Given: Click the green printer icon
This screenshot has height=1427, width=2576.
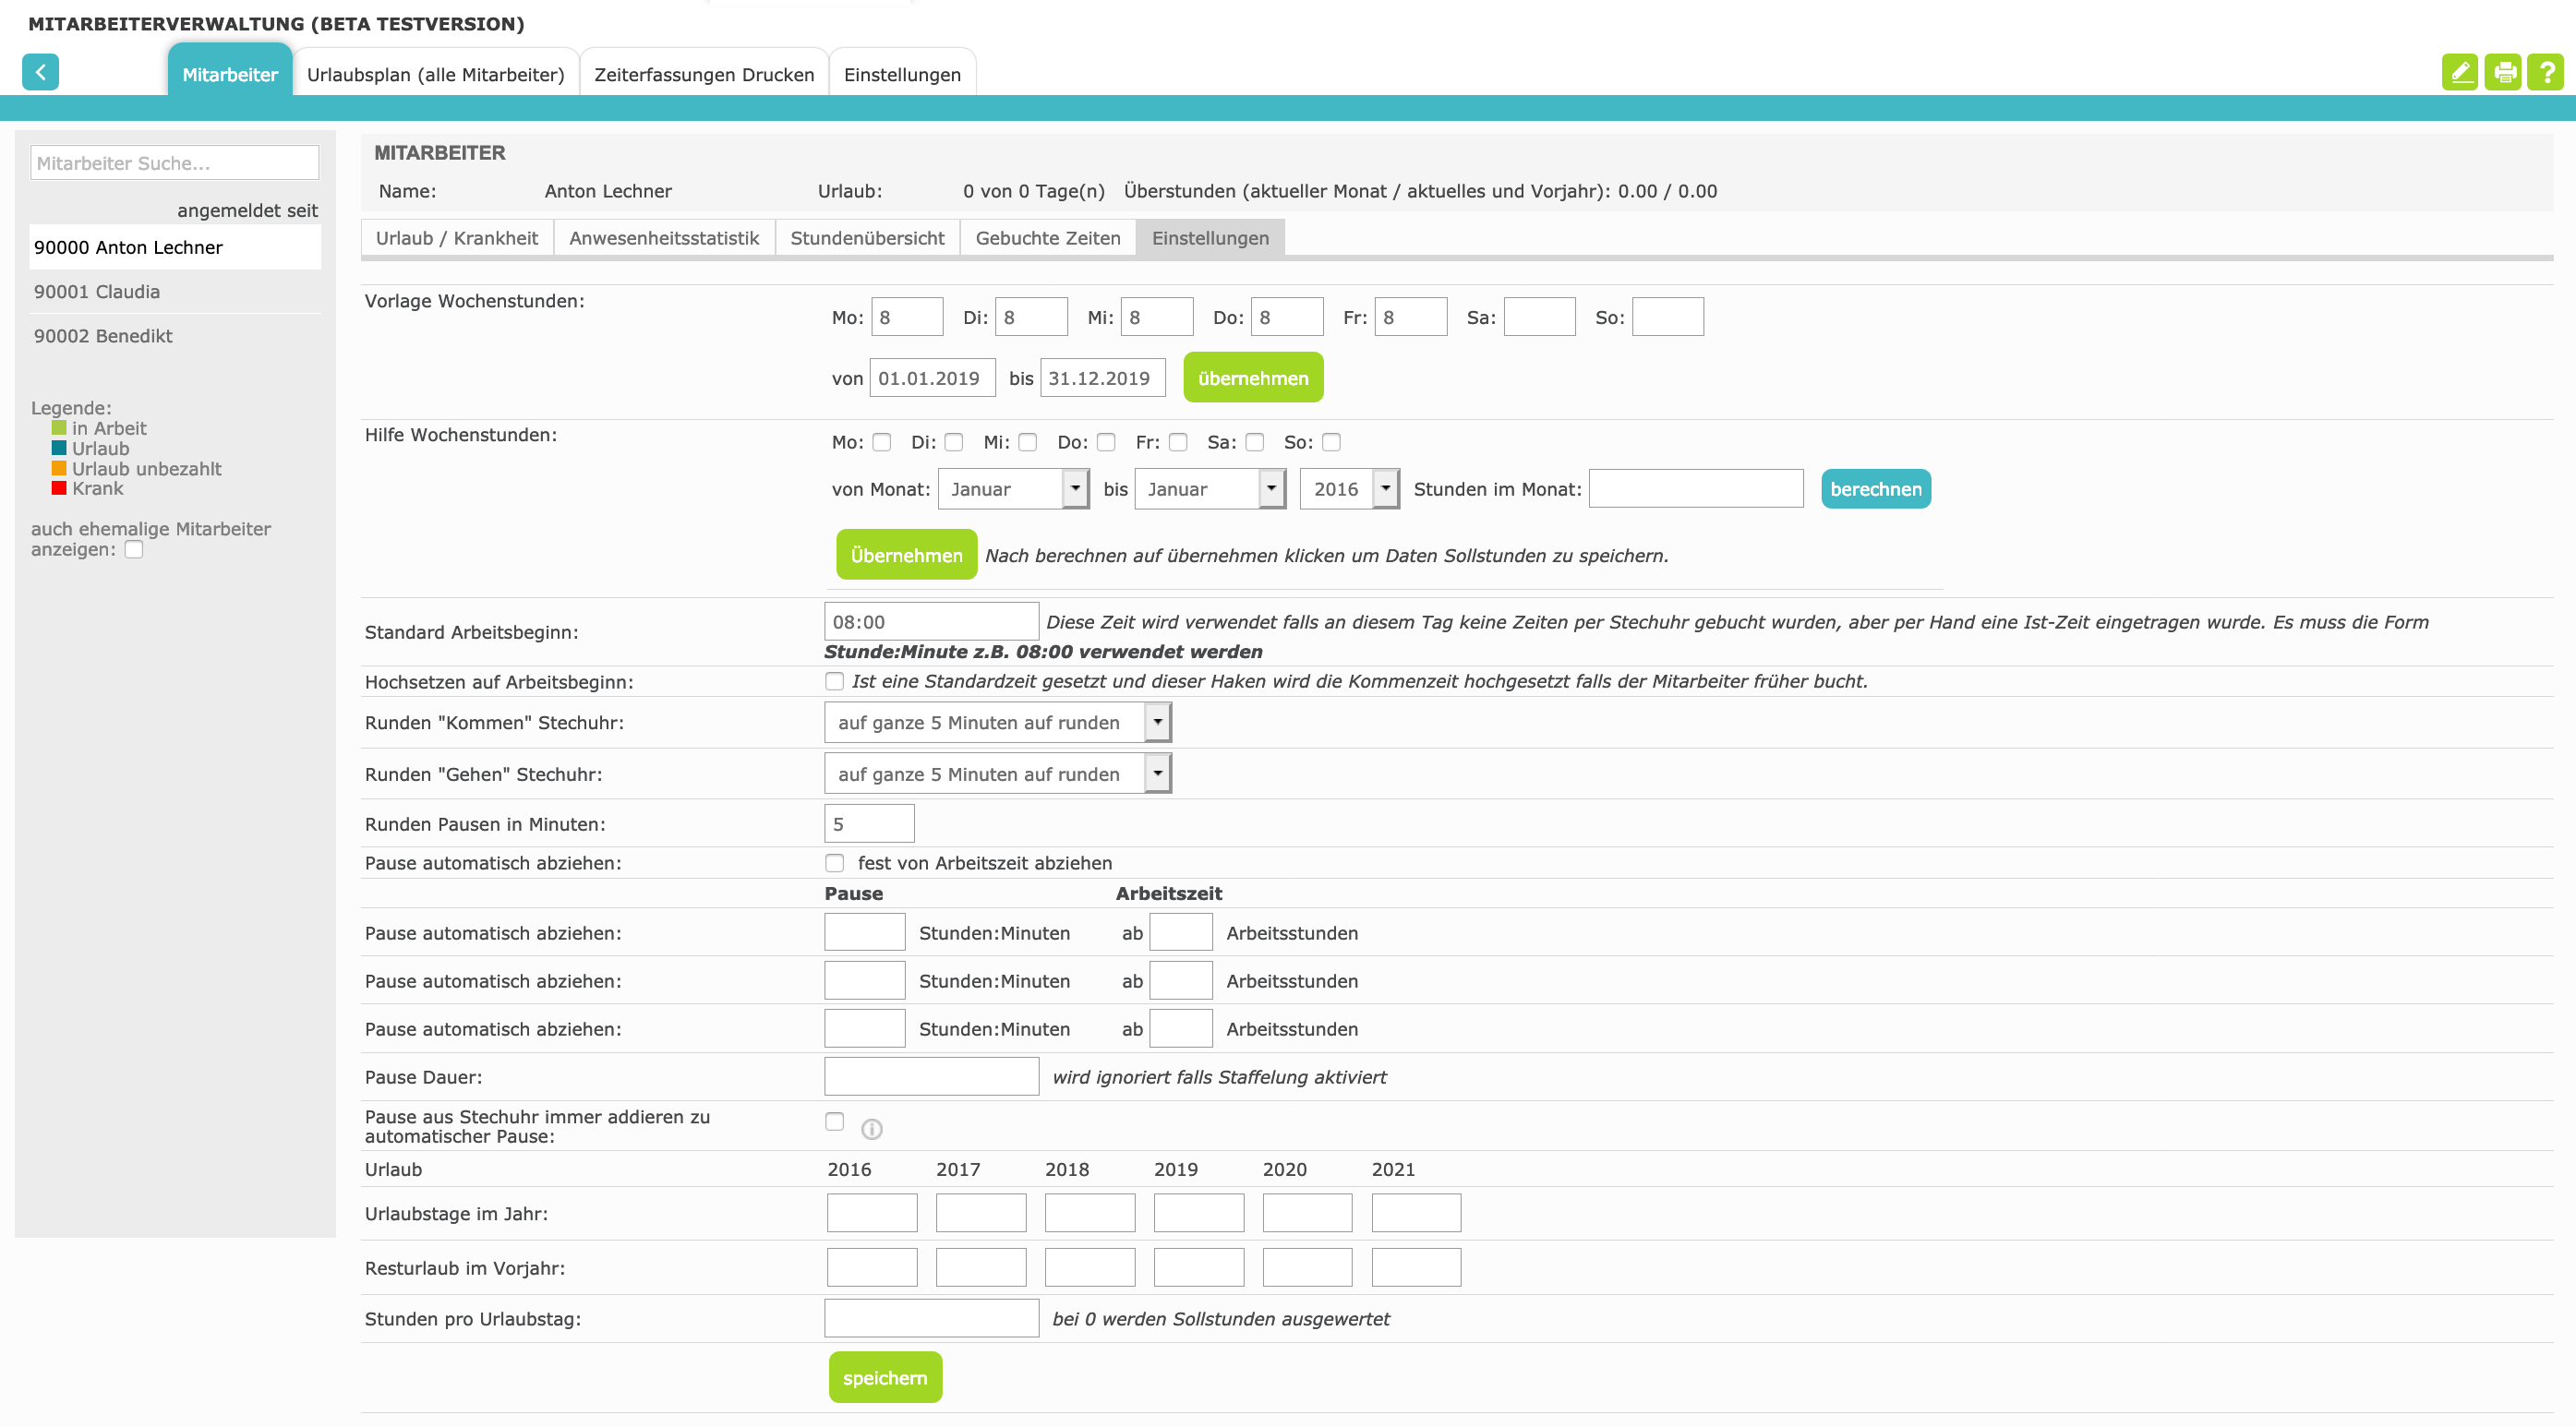Looking at the screenshot, I should tap(2504, 72).
